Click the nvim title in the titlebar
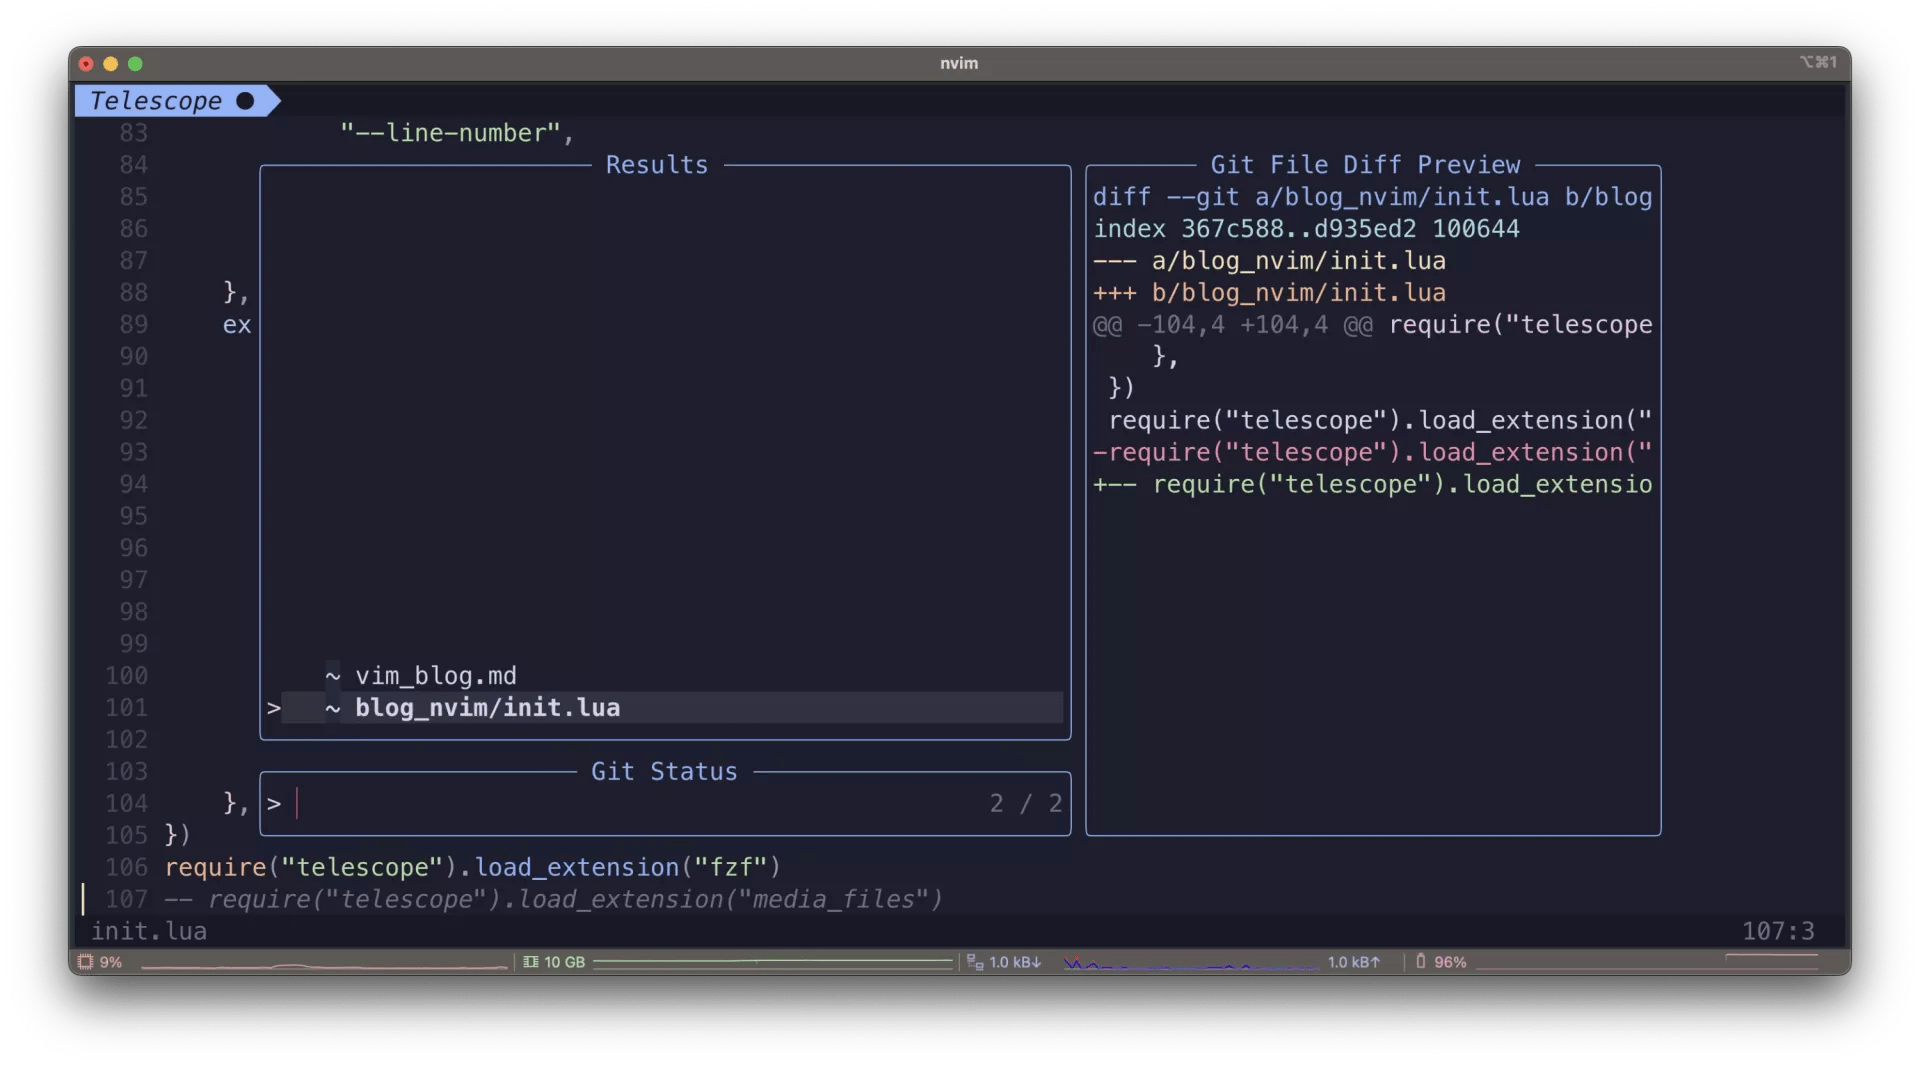This screenshot has width=1920, height=1066. click(959, 63)
